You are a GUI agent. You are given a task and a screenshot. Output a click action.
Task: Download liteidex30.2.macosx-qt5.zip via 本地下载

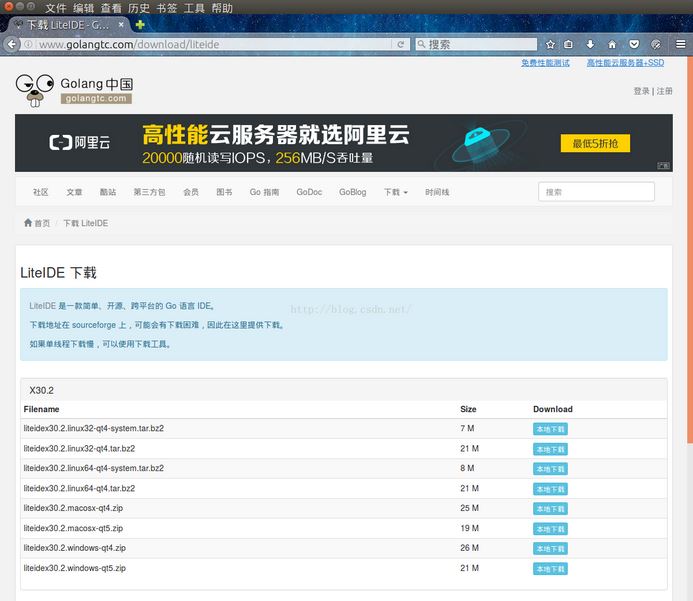click(x=550, y=529)
